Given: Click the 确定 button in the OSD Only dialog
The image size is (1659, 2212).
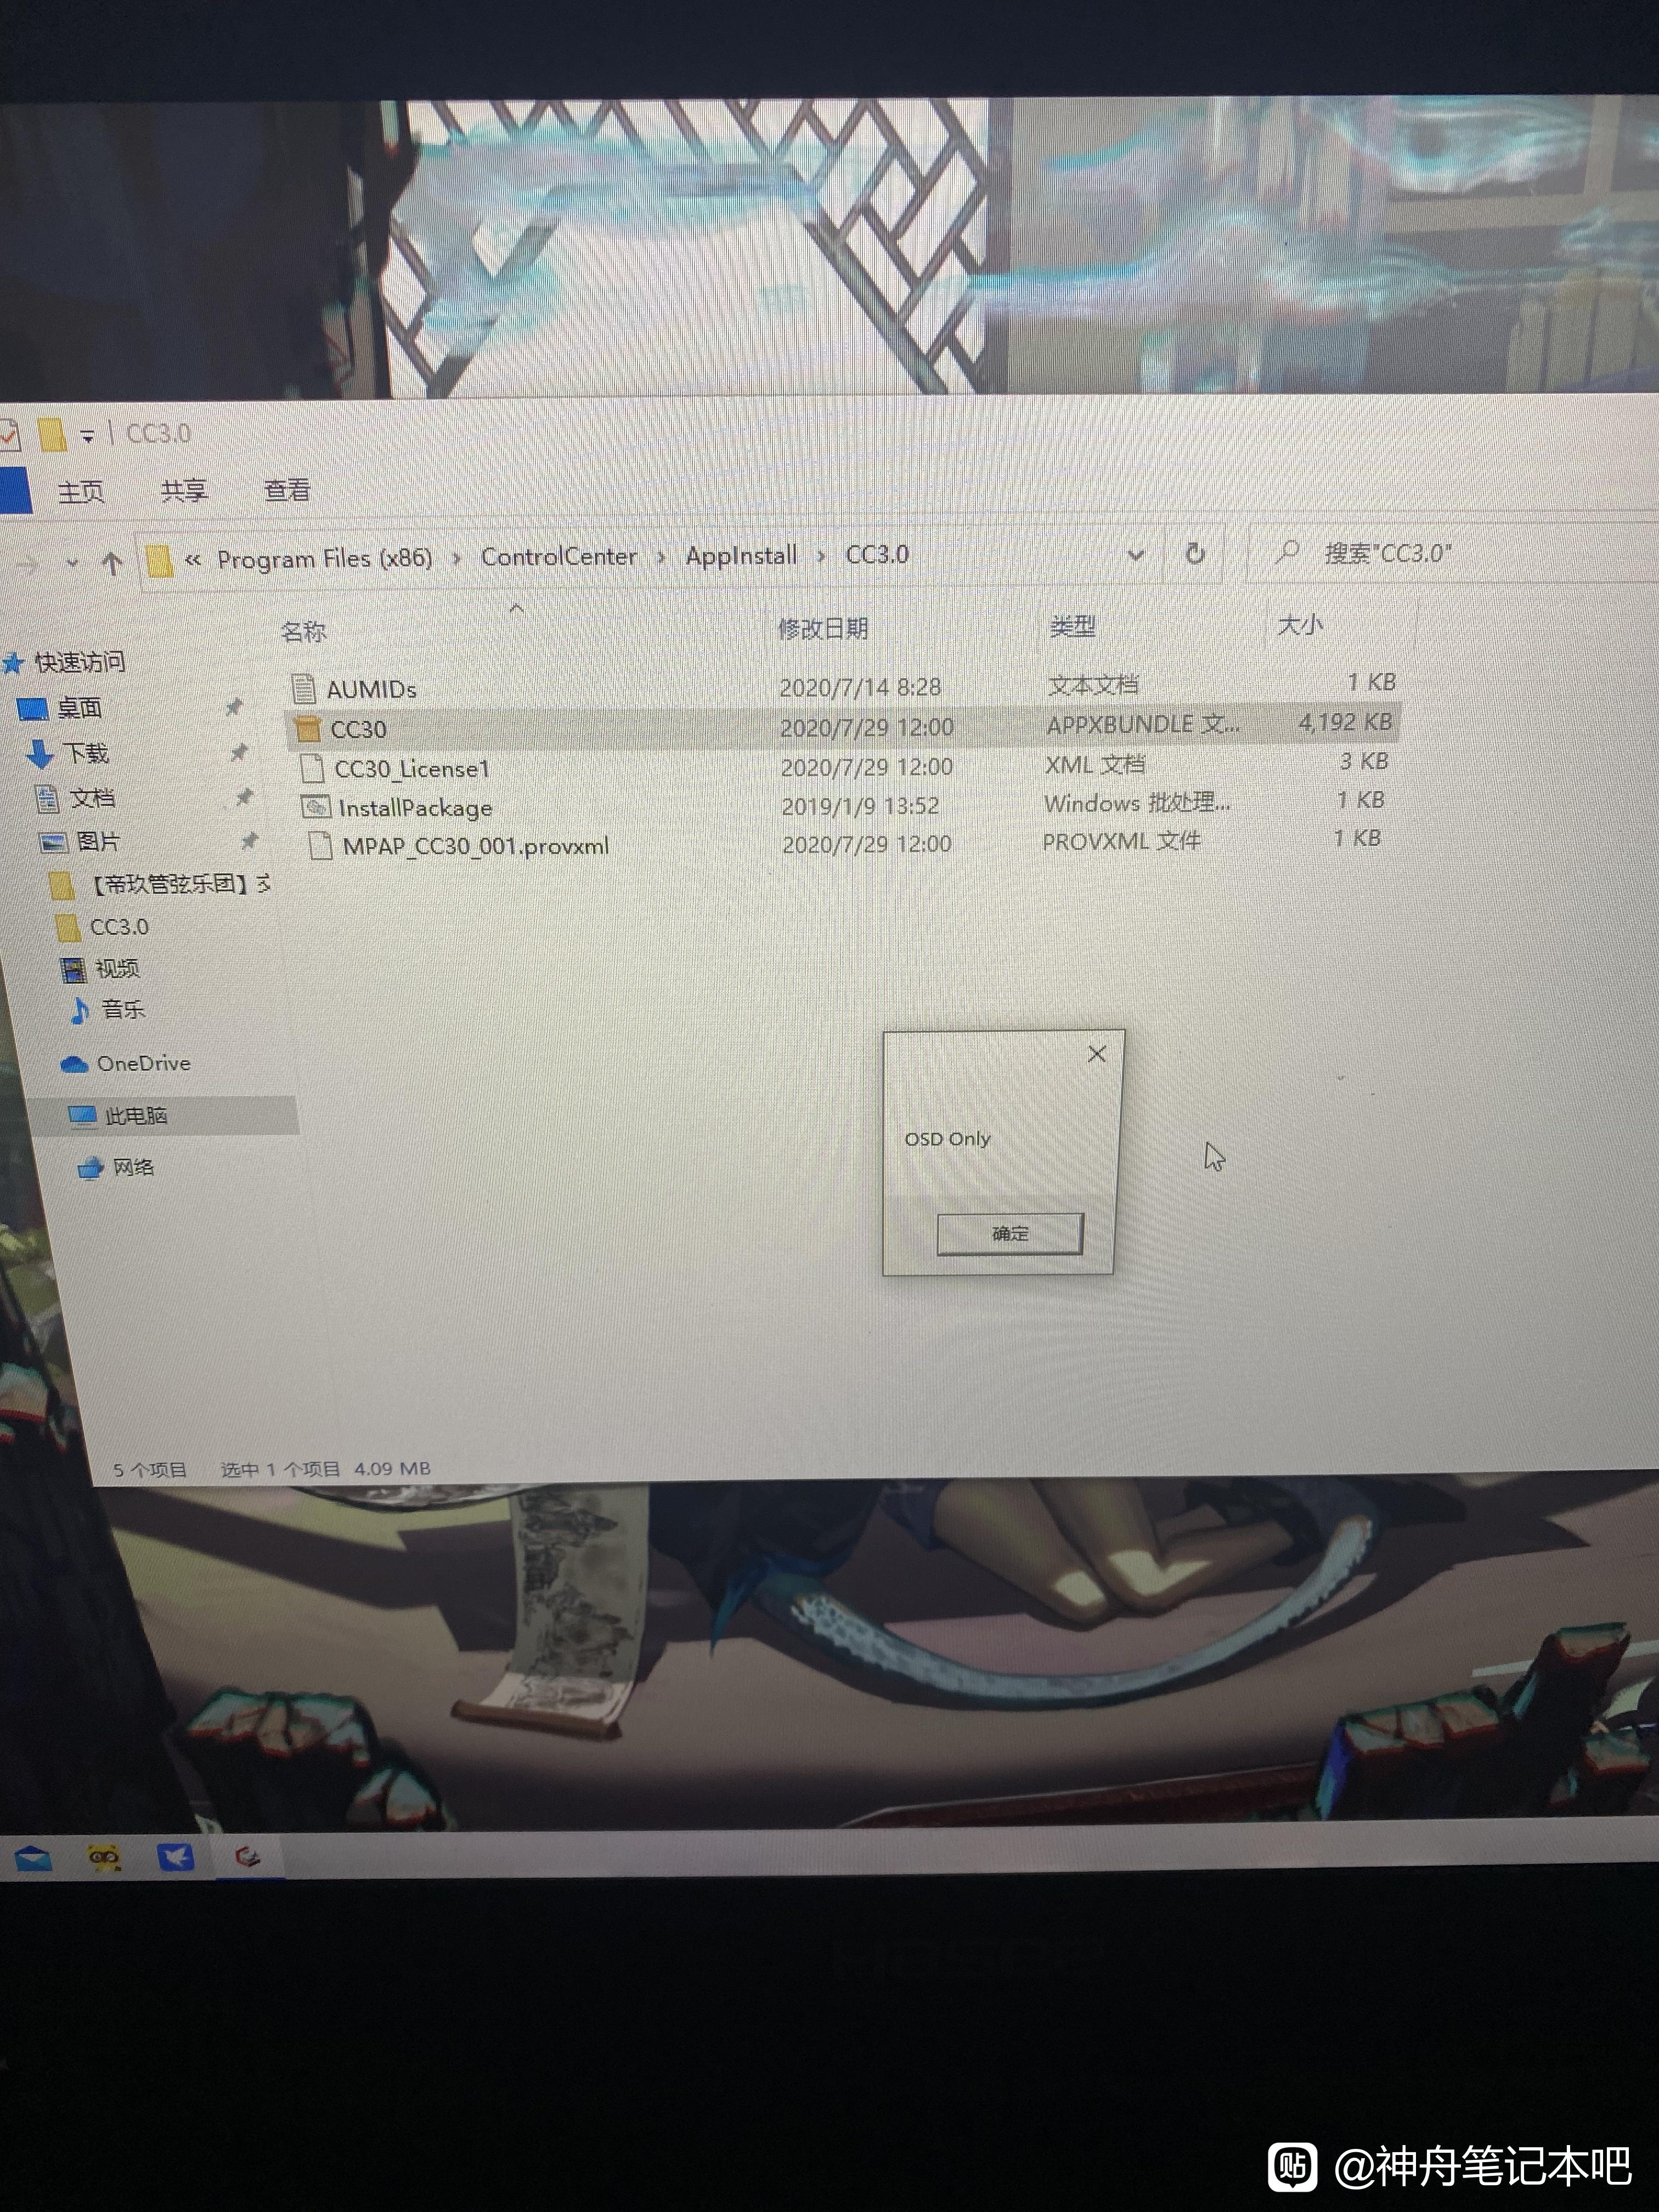Looking at the screenshot, I should 1009,1233.
